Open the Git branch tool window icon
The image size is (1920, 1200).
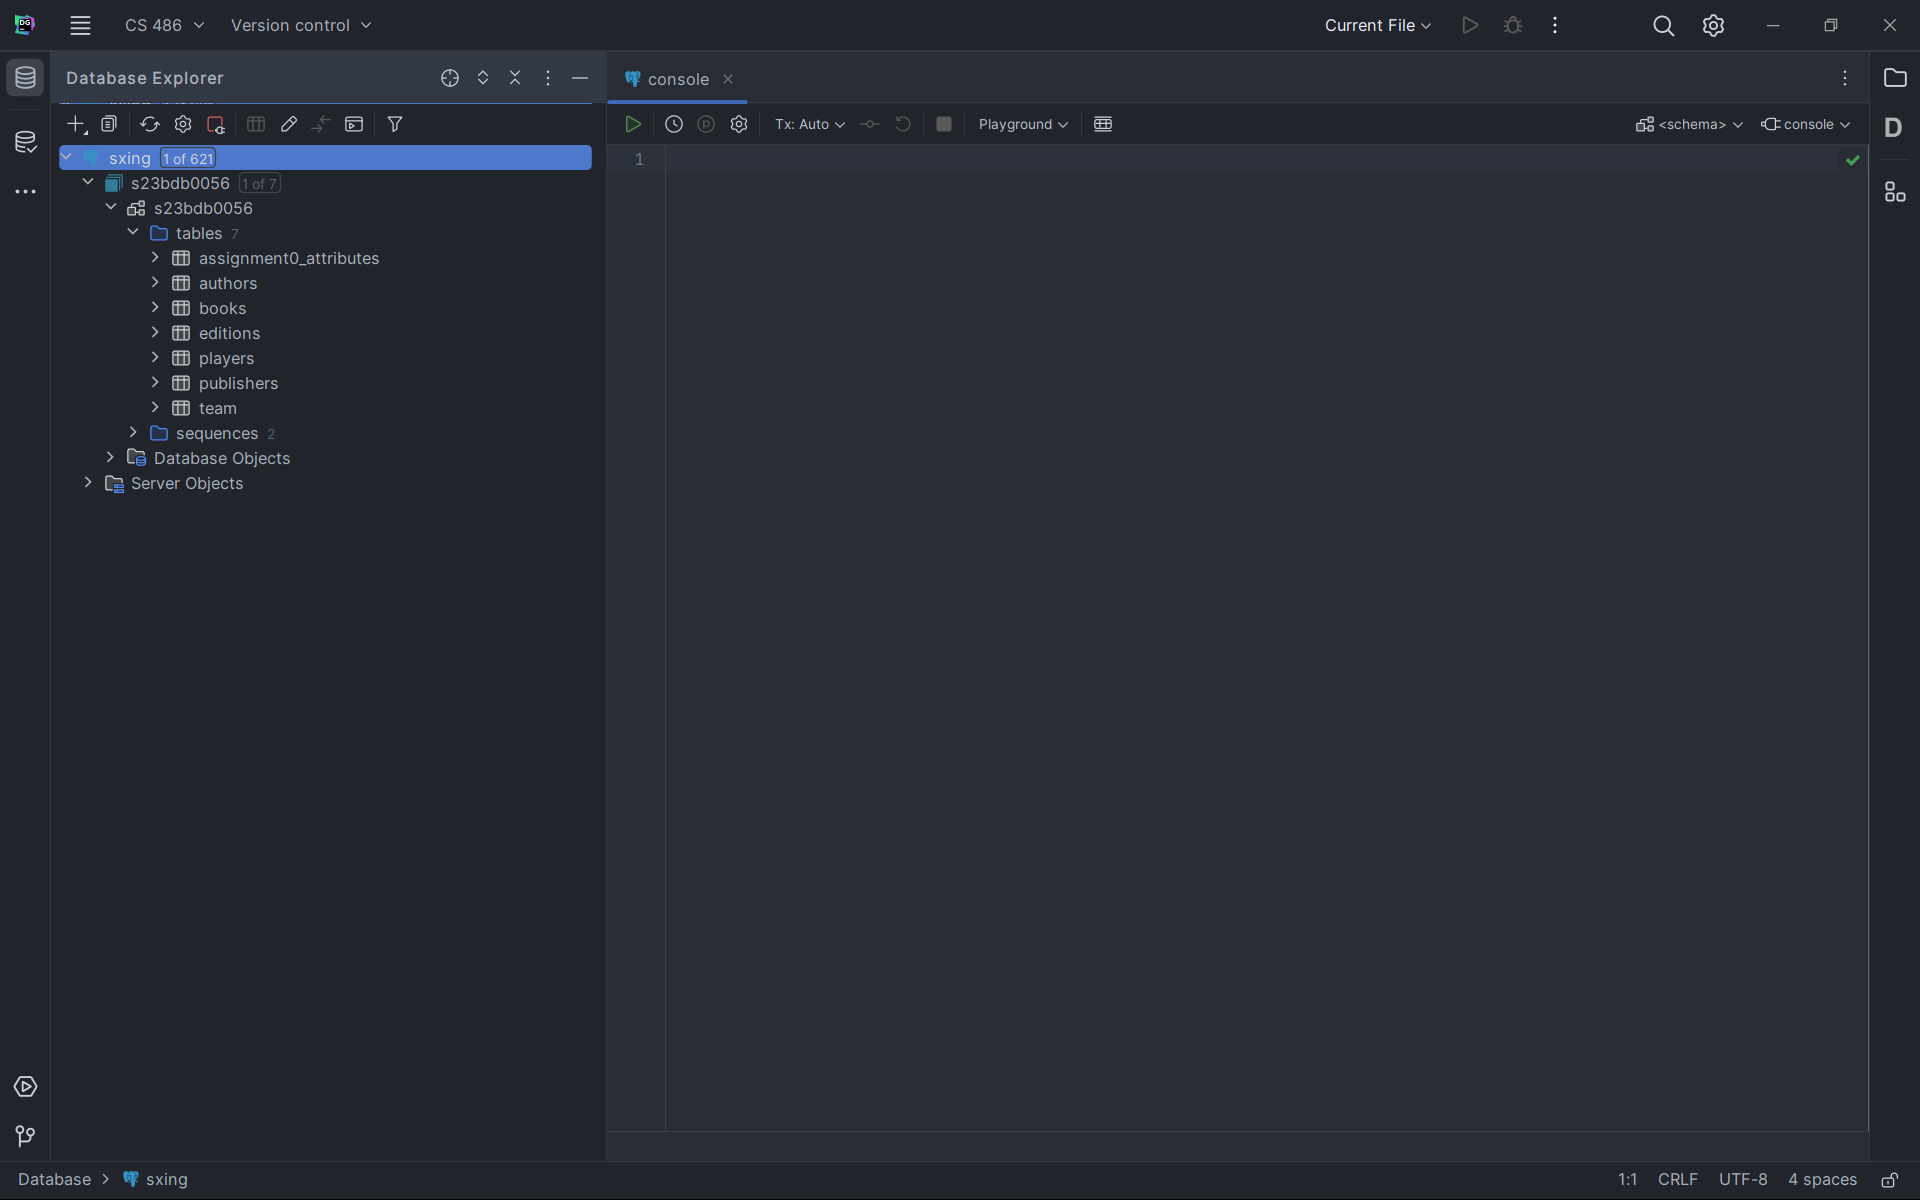tap(25, 1136)
